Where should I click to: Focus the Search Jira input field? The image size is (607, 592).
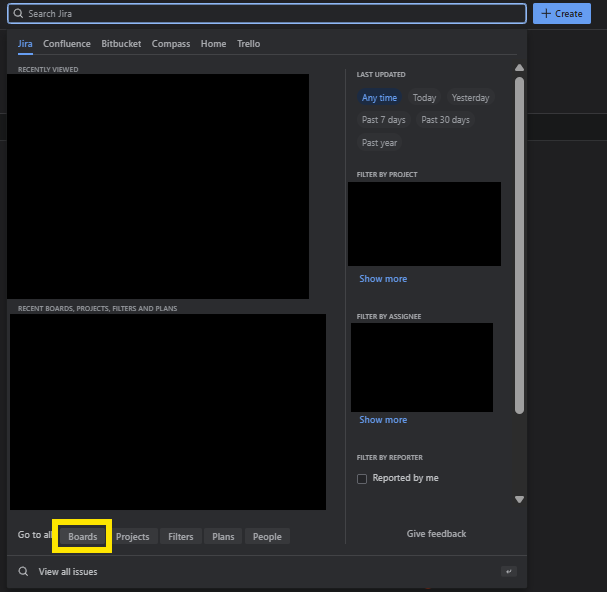click(267, 14)
